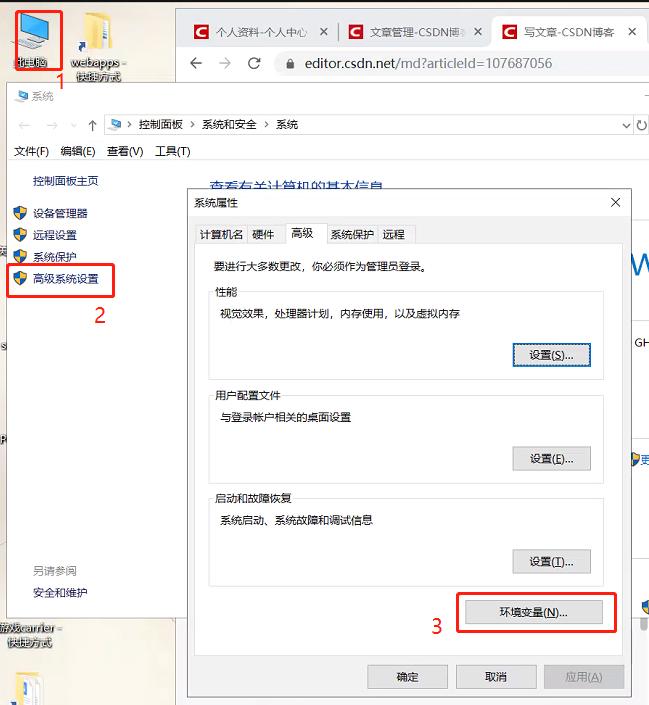Open the 编辑(E) menu
The image size is (649, 705).
[78, 151]
